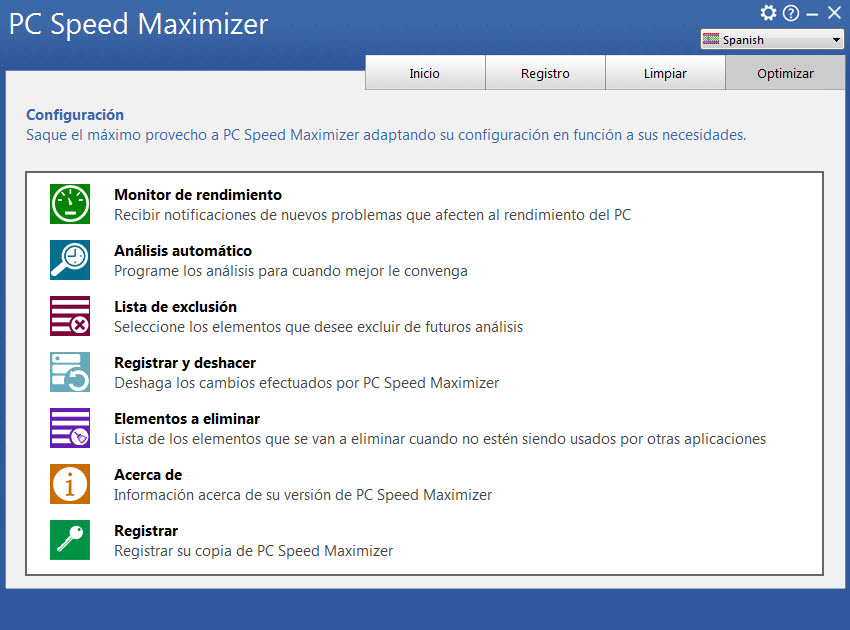Click the help question mark icon
Viewport: 850px width, 630px height.
pyautogui.click(x=791, y=13)
